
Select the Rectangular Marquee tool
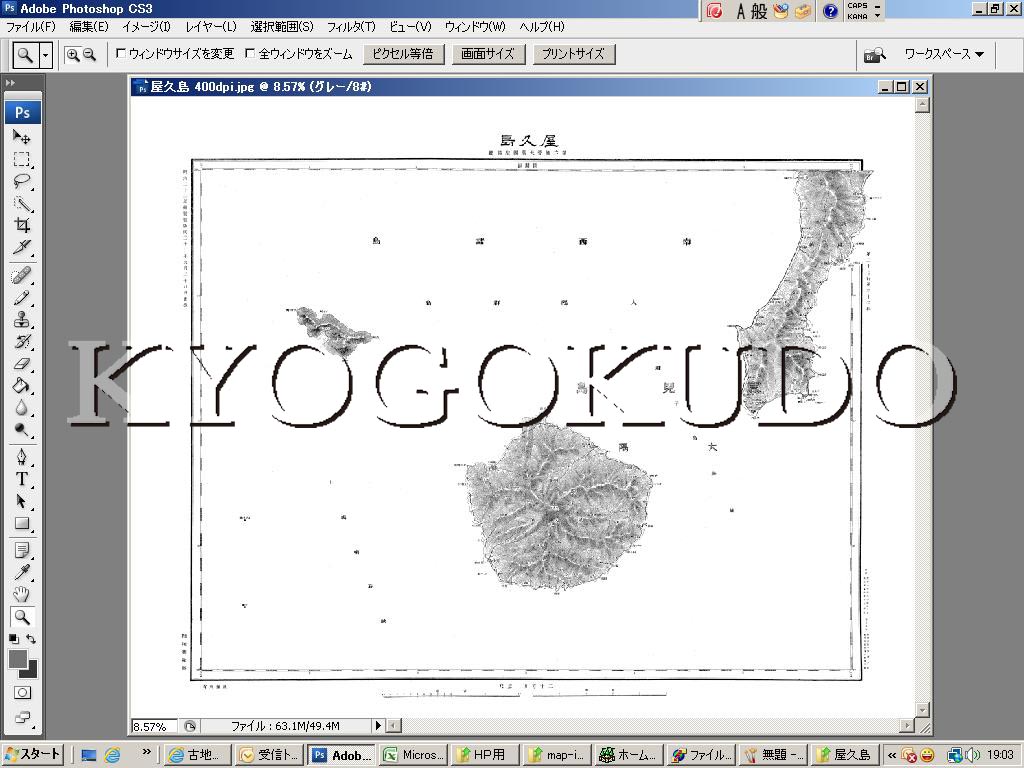[22, 159]
